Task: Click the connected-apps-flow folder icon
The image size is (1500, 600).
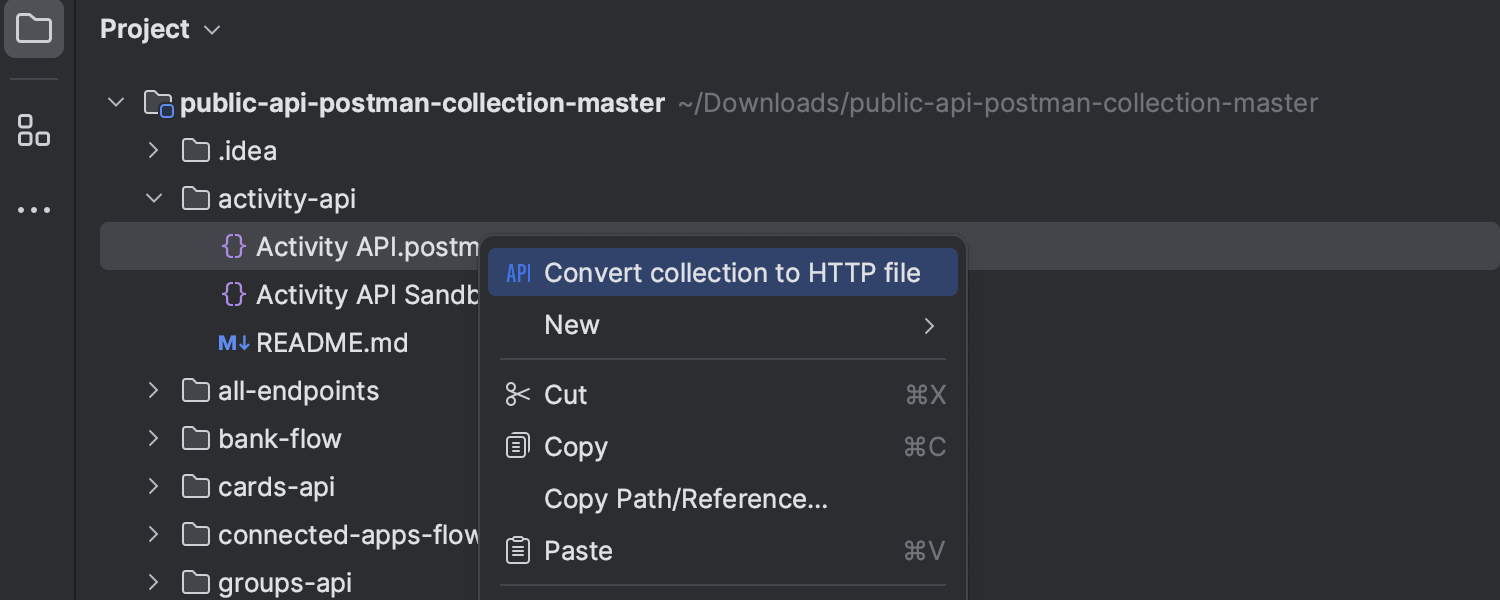Action: click(x=195, y=535)
